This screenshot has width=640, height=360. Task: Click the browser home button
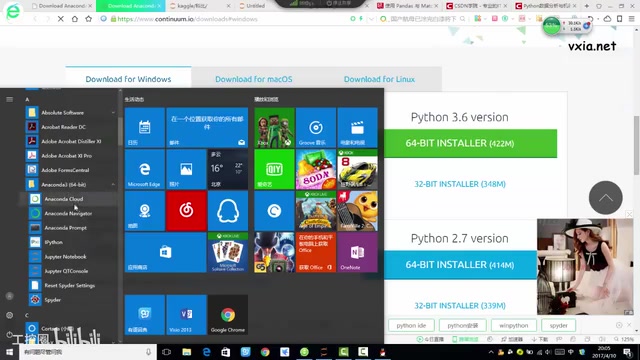pos(75,19)
